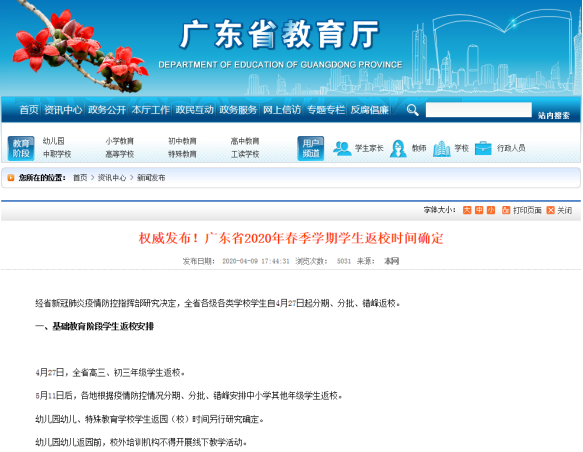Image resolution: width=583 pixels, height=452 pixels.
Task: Open the 政务公开 navigation menu
Action: click(107, 110)
